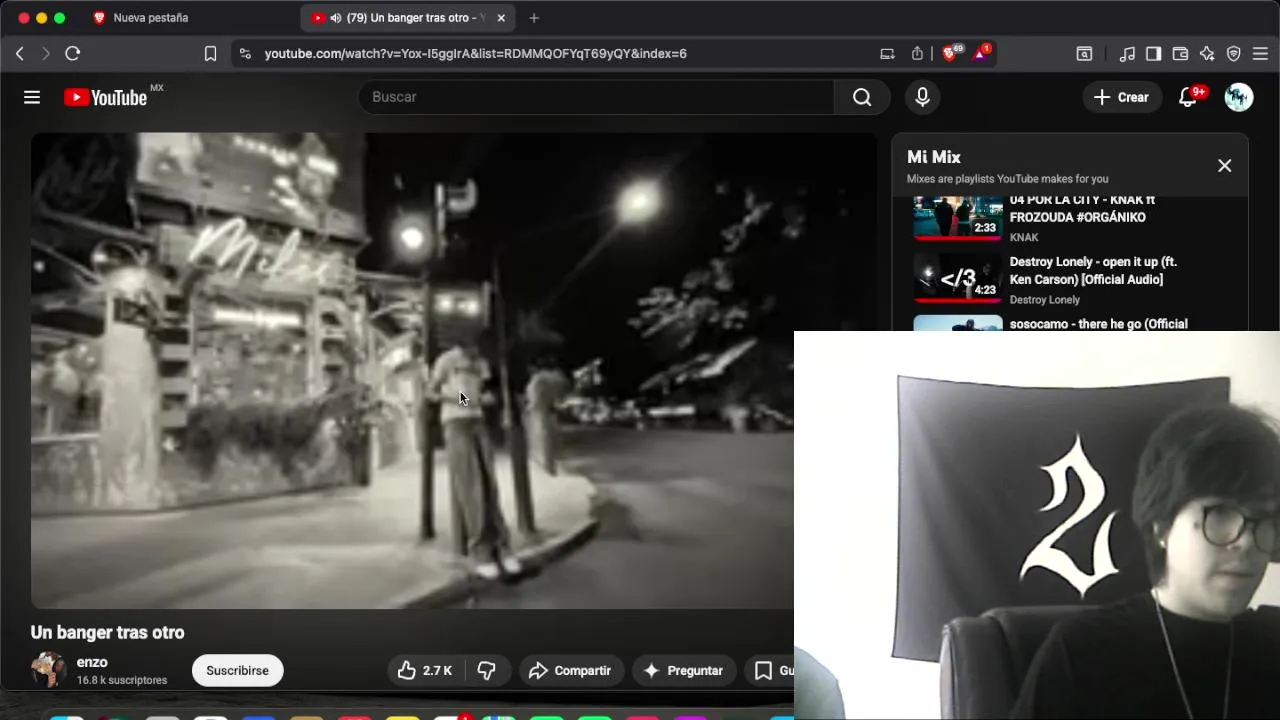
Task: Click the Crear button
Action: (1121, 97)
